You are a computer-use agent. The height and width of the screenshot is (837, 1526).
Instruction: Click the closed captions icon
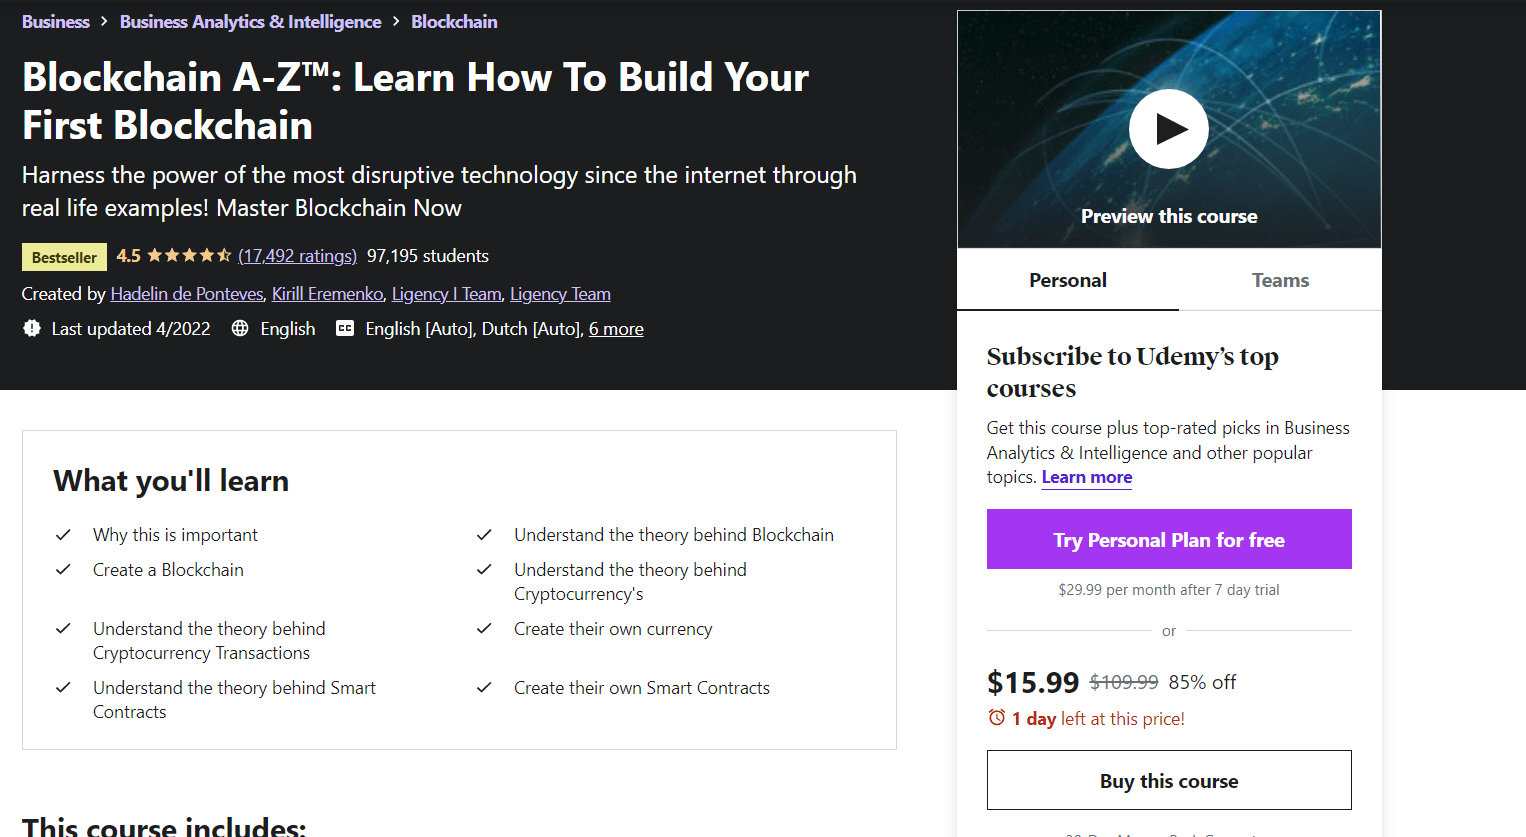click(347, 328)
